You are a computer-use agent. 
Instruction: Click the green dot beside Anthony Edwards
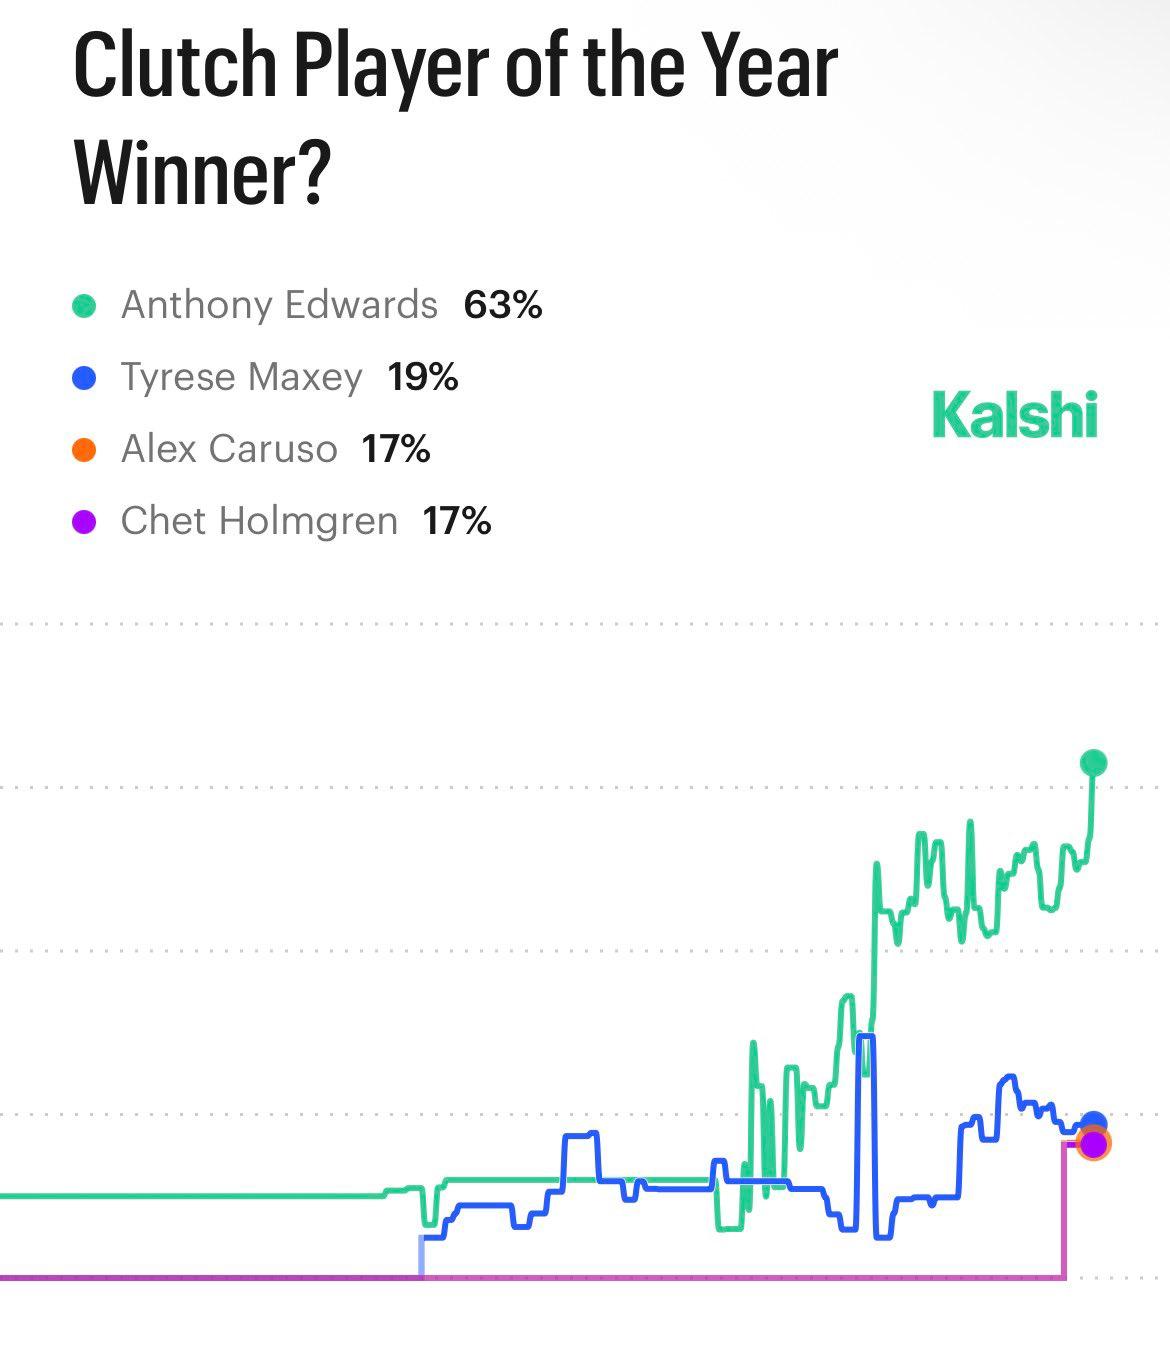click(x=85, y=305)
